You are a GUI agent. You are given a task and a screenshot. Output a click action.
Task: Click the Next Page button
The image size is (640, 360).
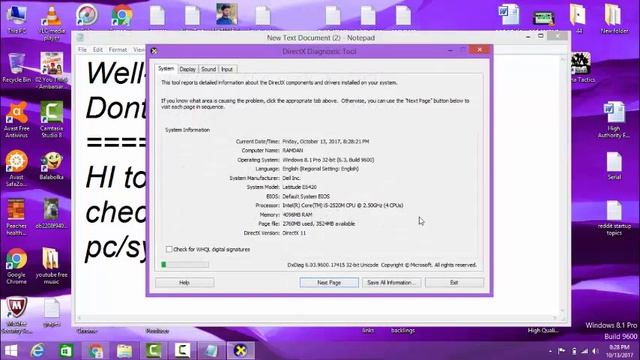[329, 282]
